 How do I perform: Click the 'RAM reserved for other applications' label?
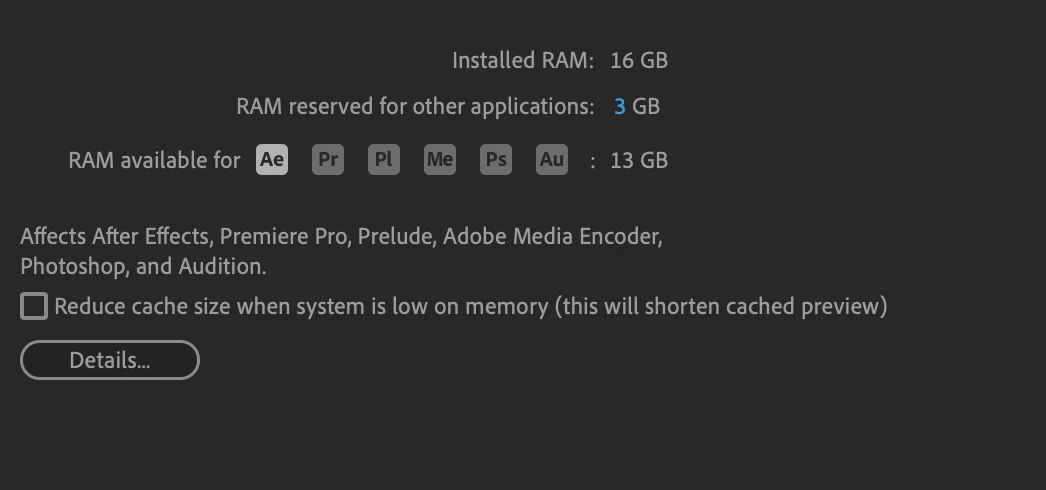click(x=415, y=106)
